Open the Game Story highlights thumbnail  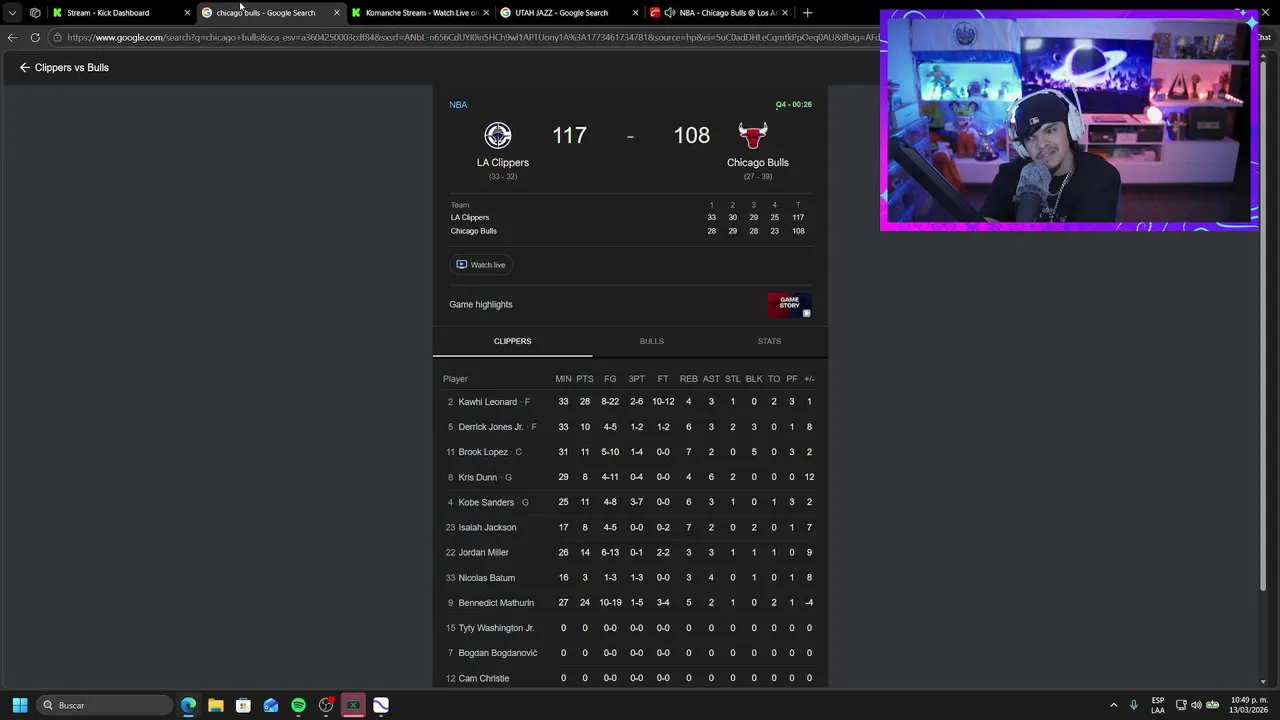[x=789, y=305]
